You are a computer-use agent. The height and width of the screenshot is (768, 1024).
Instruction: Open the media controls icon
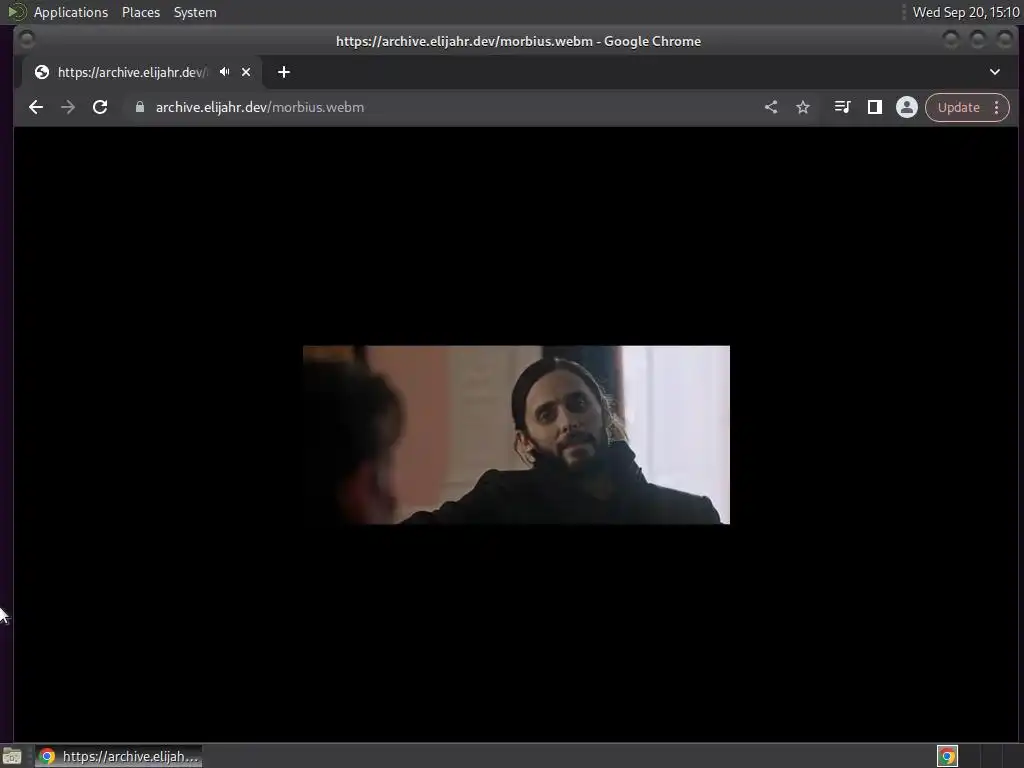point(842,107)
